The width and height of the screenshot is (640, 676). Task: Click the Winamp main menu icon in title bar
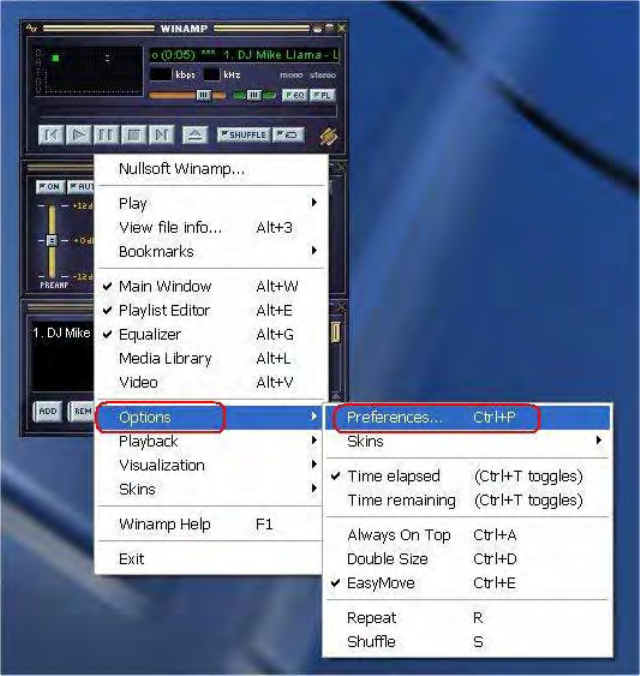31,28
